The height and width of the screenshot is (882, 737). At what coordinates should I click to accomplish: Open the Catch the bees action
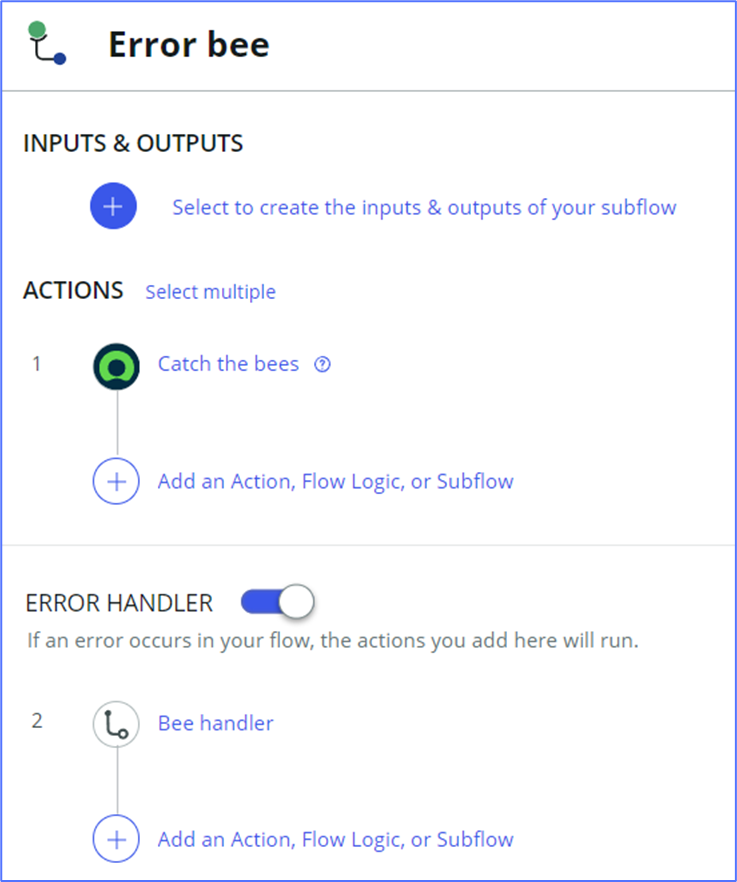click(228, 363)
